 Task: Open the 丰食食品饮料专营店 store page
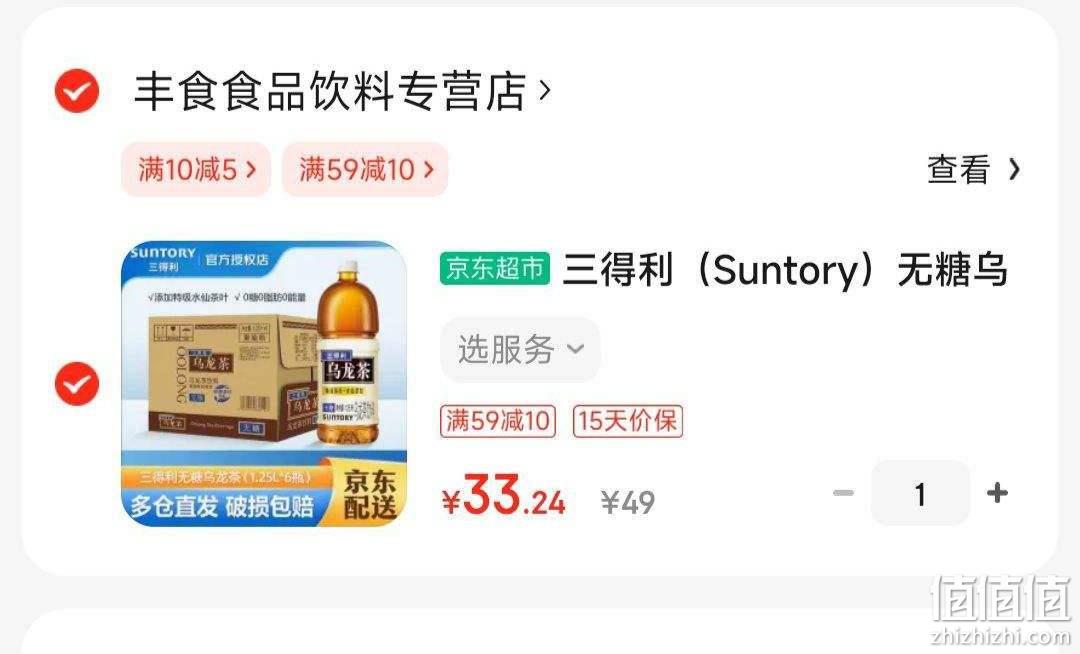(x=330, y=91)
